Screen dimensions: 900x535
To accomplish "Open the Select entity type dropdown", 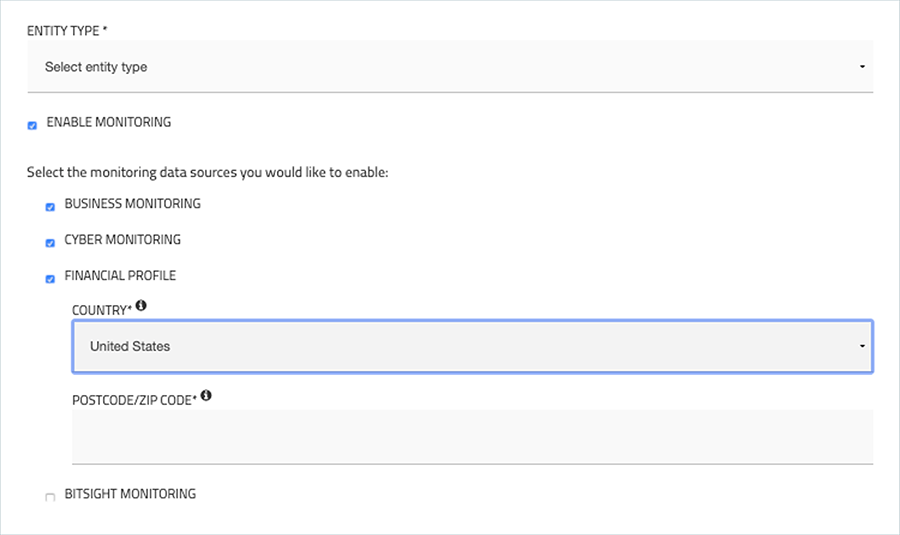I will click(x=450, y=67).
